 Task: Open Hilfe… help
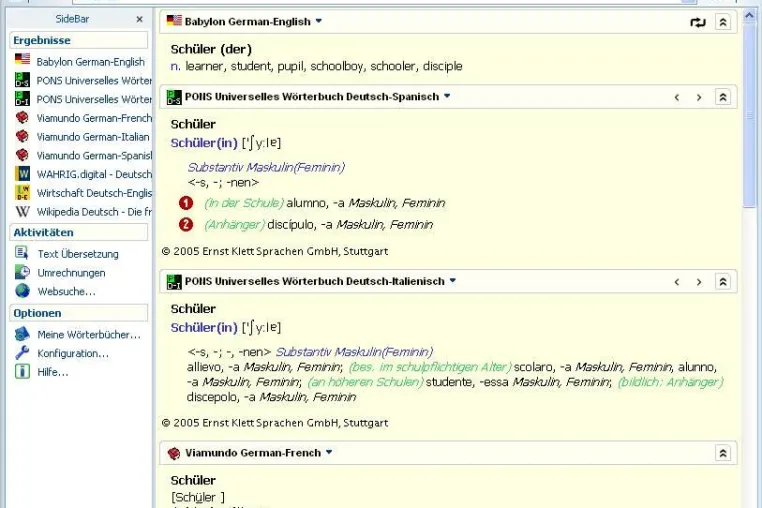pyautogui.click(x=52, y=372)
